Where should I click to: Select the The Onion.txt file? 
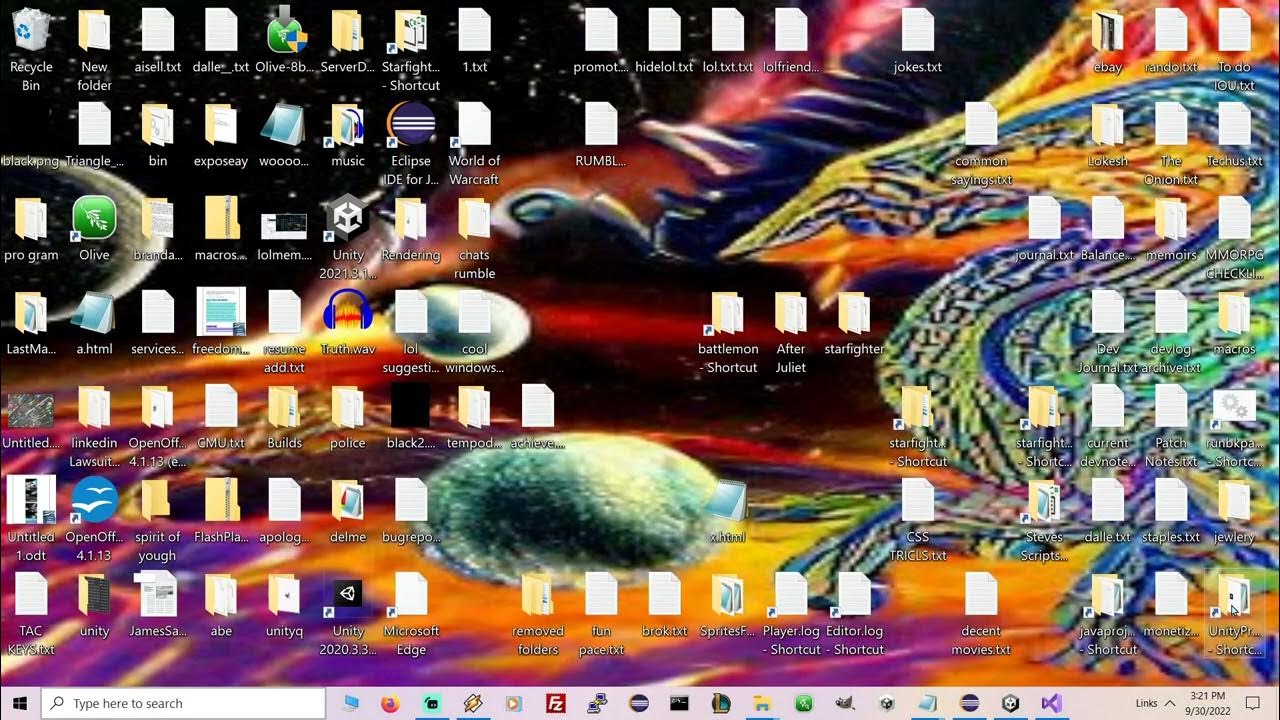coord(1170,125)
